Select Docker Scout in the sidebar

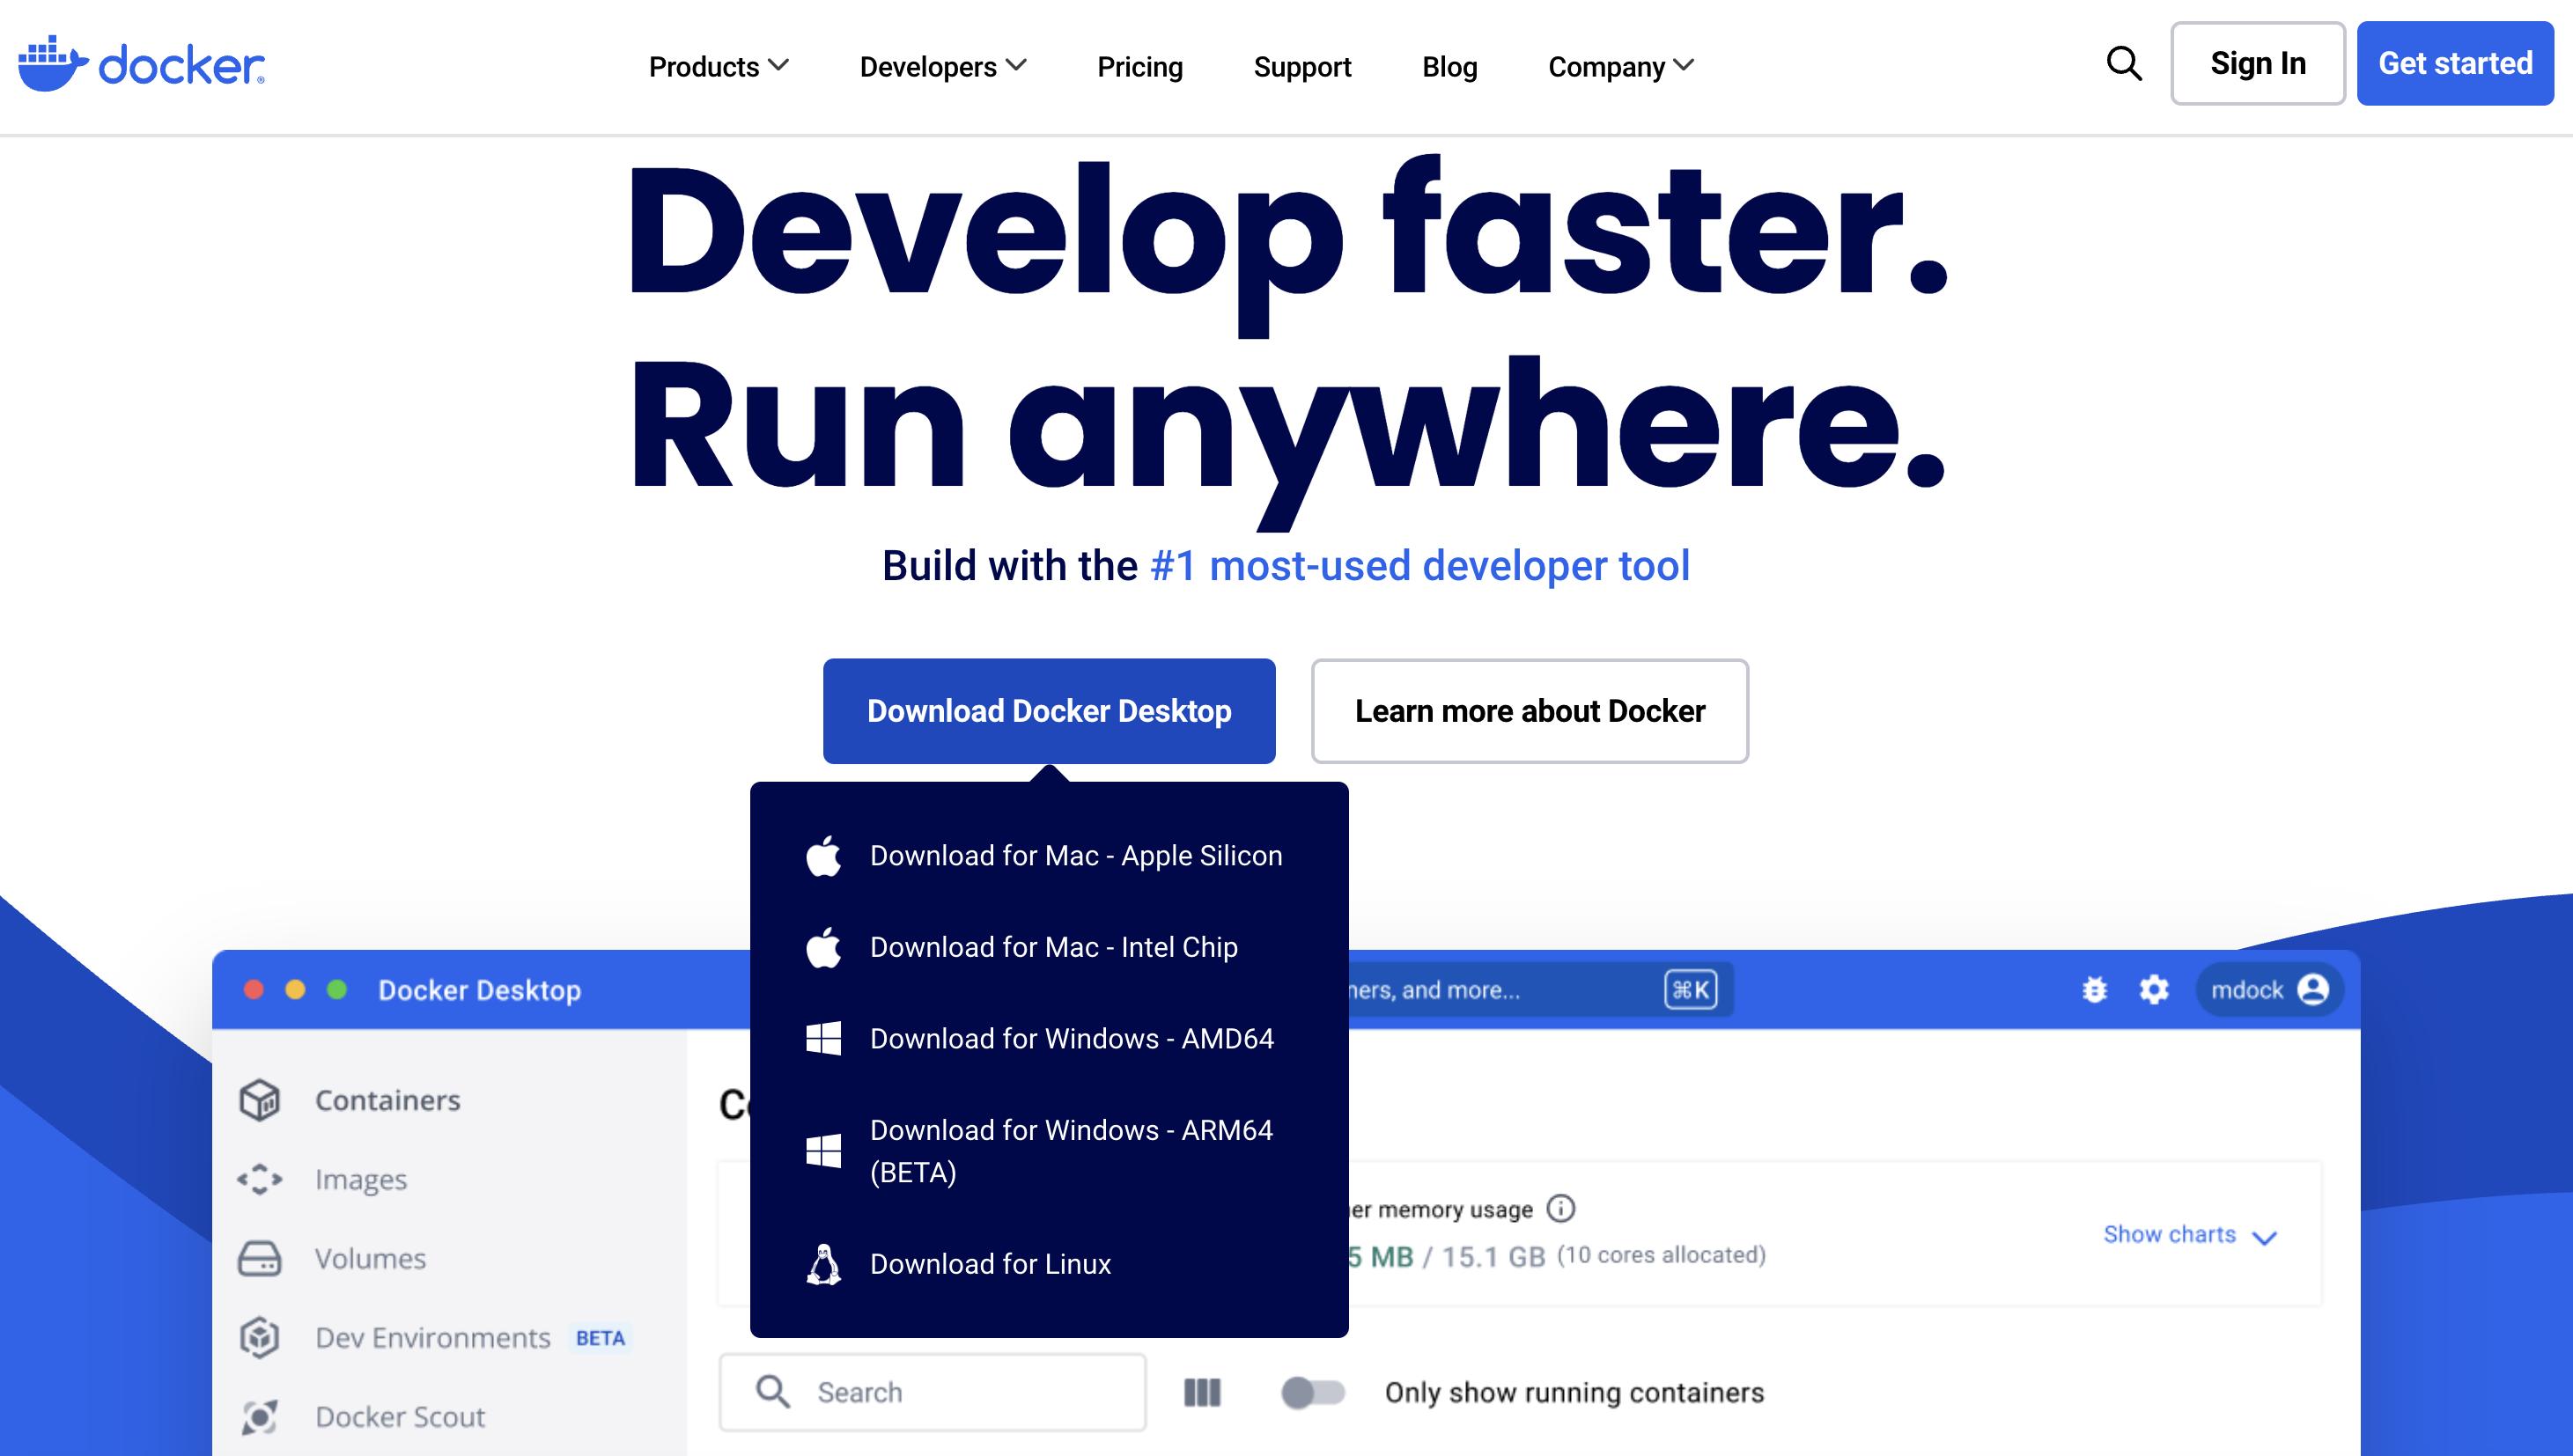click(400, 1417)
